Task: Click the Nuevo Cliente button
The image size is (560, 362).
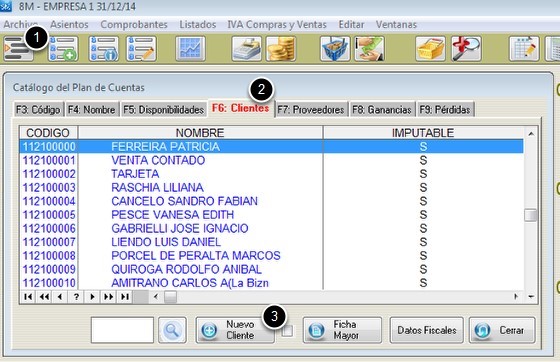Action: (x=235, y=330)
